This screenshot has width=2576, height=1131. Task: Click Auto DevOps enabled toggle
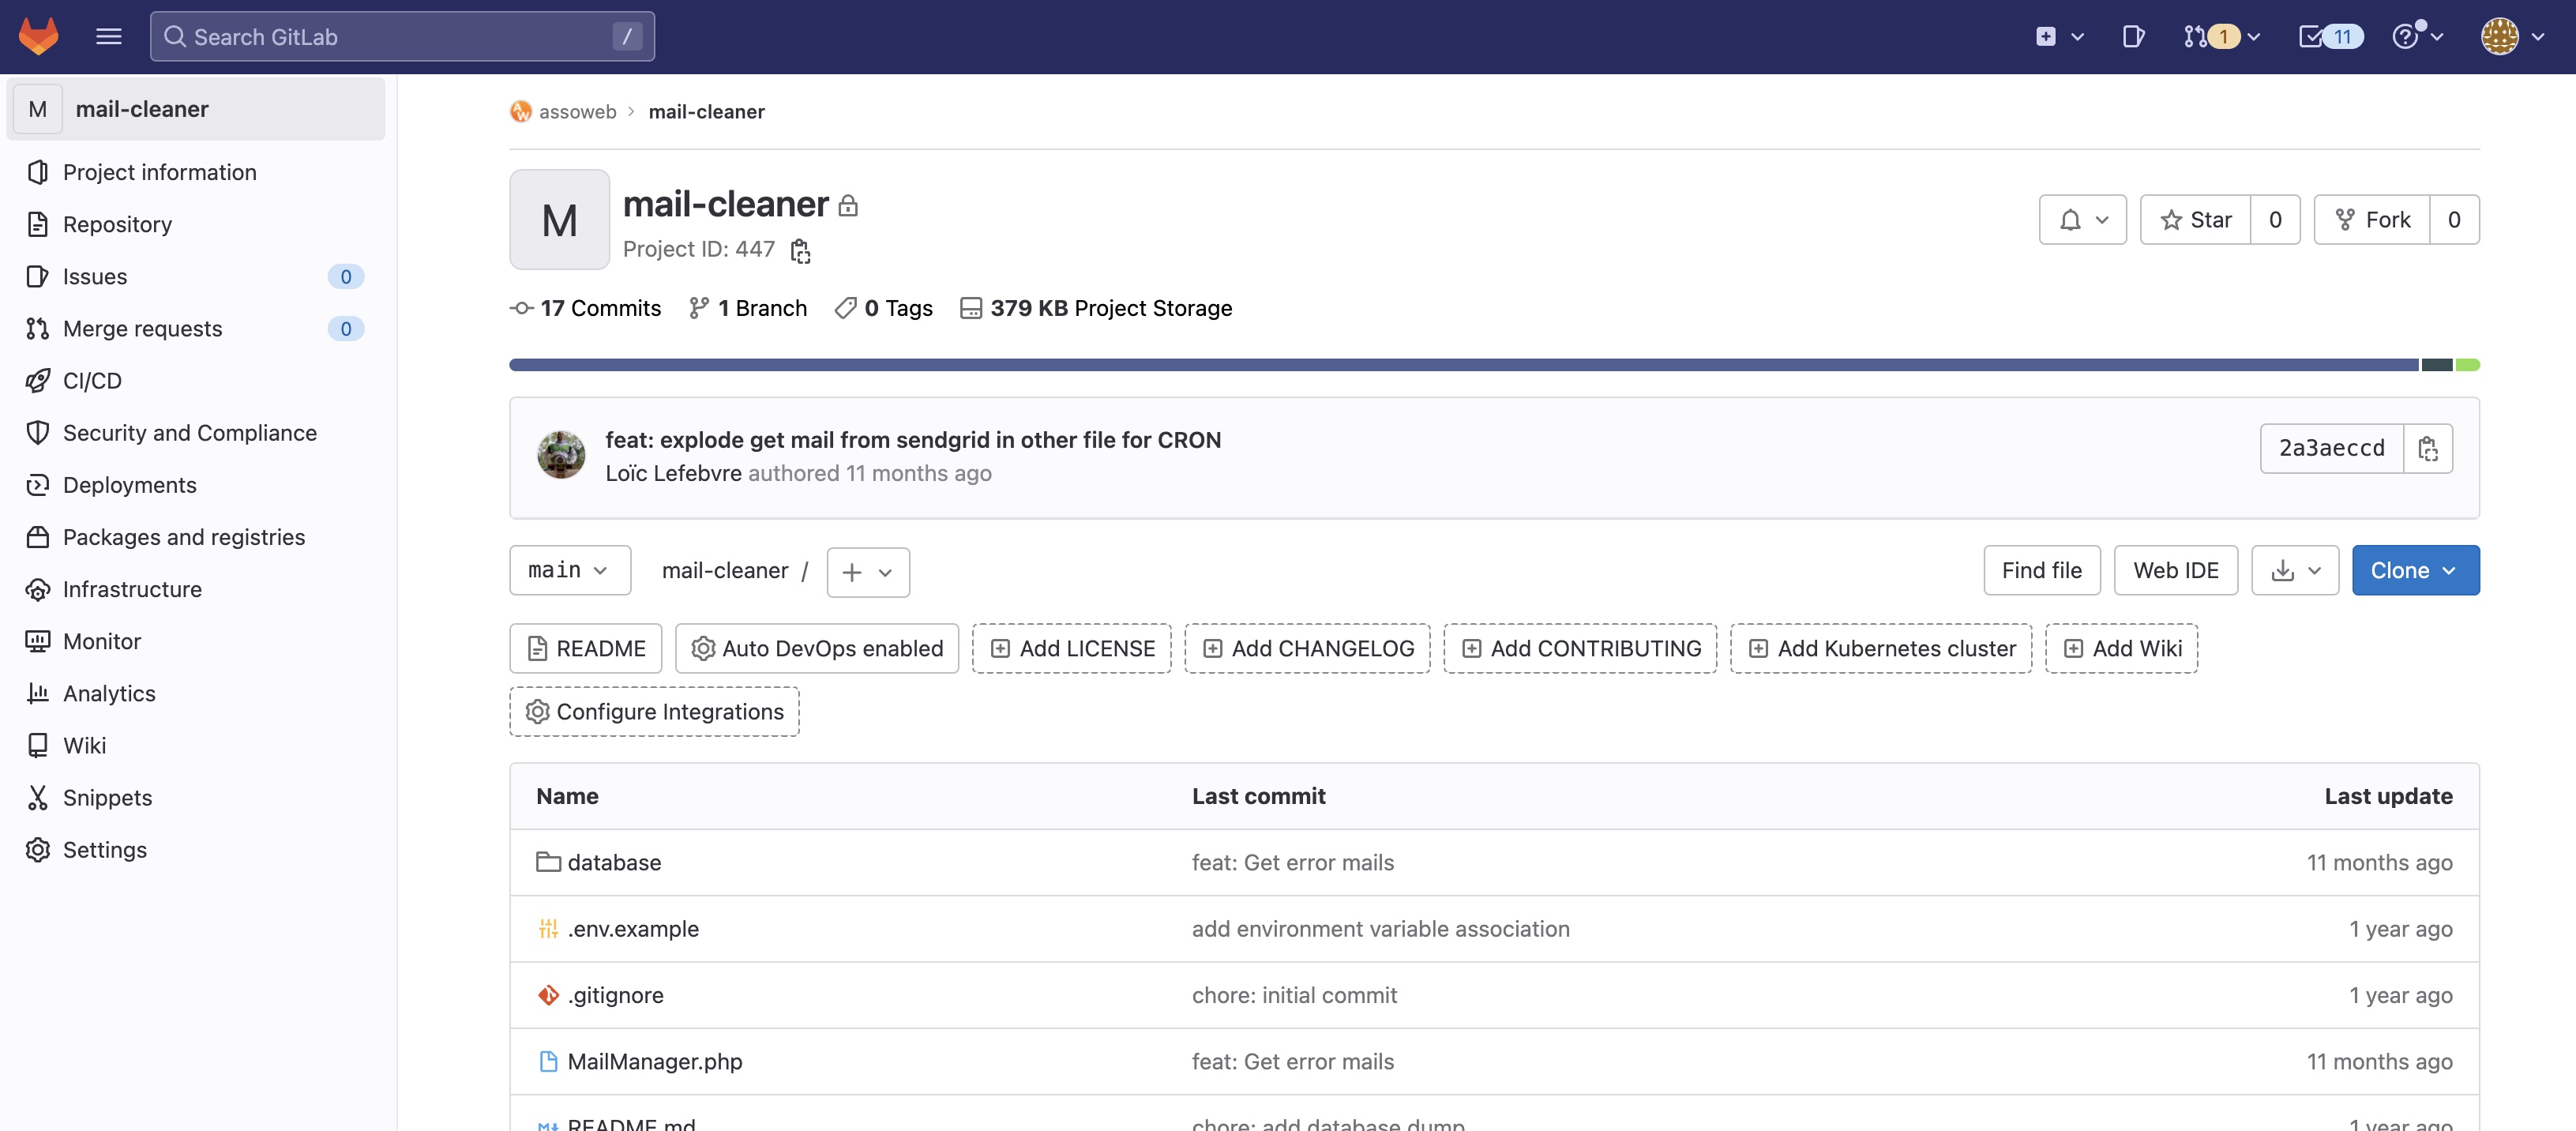pyautogui.click(x=817, y=648)
